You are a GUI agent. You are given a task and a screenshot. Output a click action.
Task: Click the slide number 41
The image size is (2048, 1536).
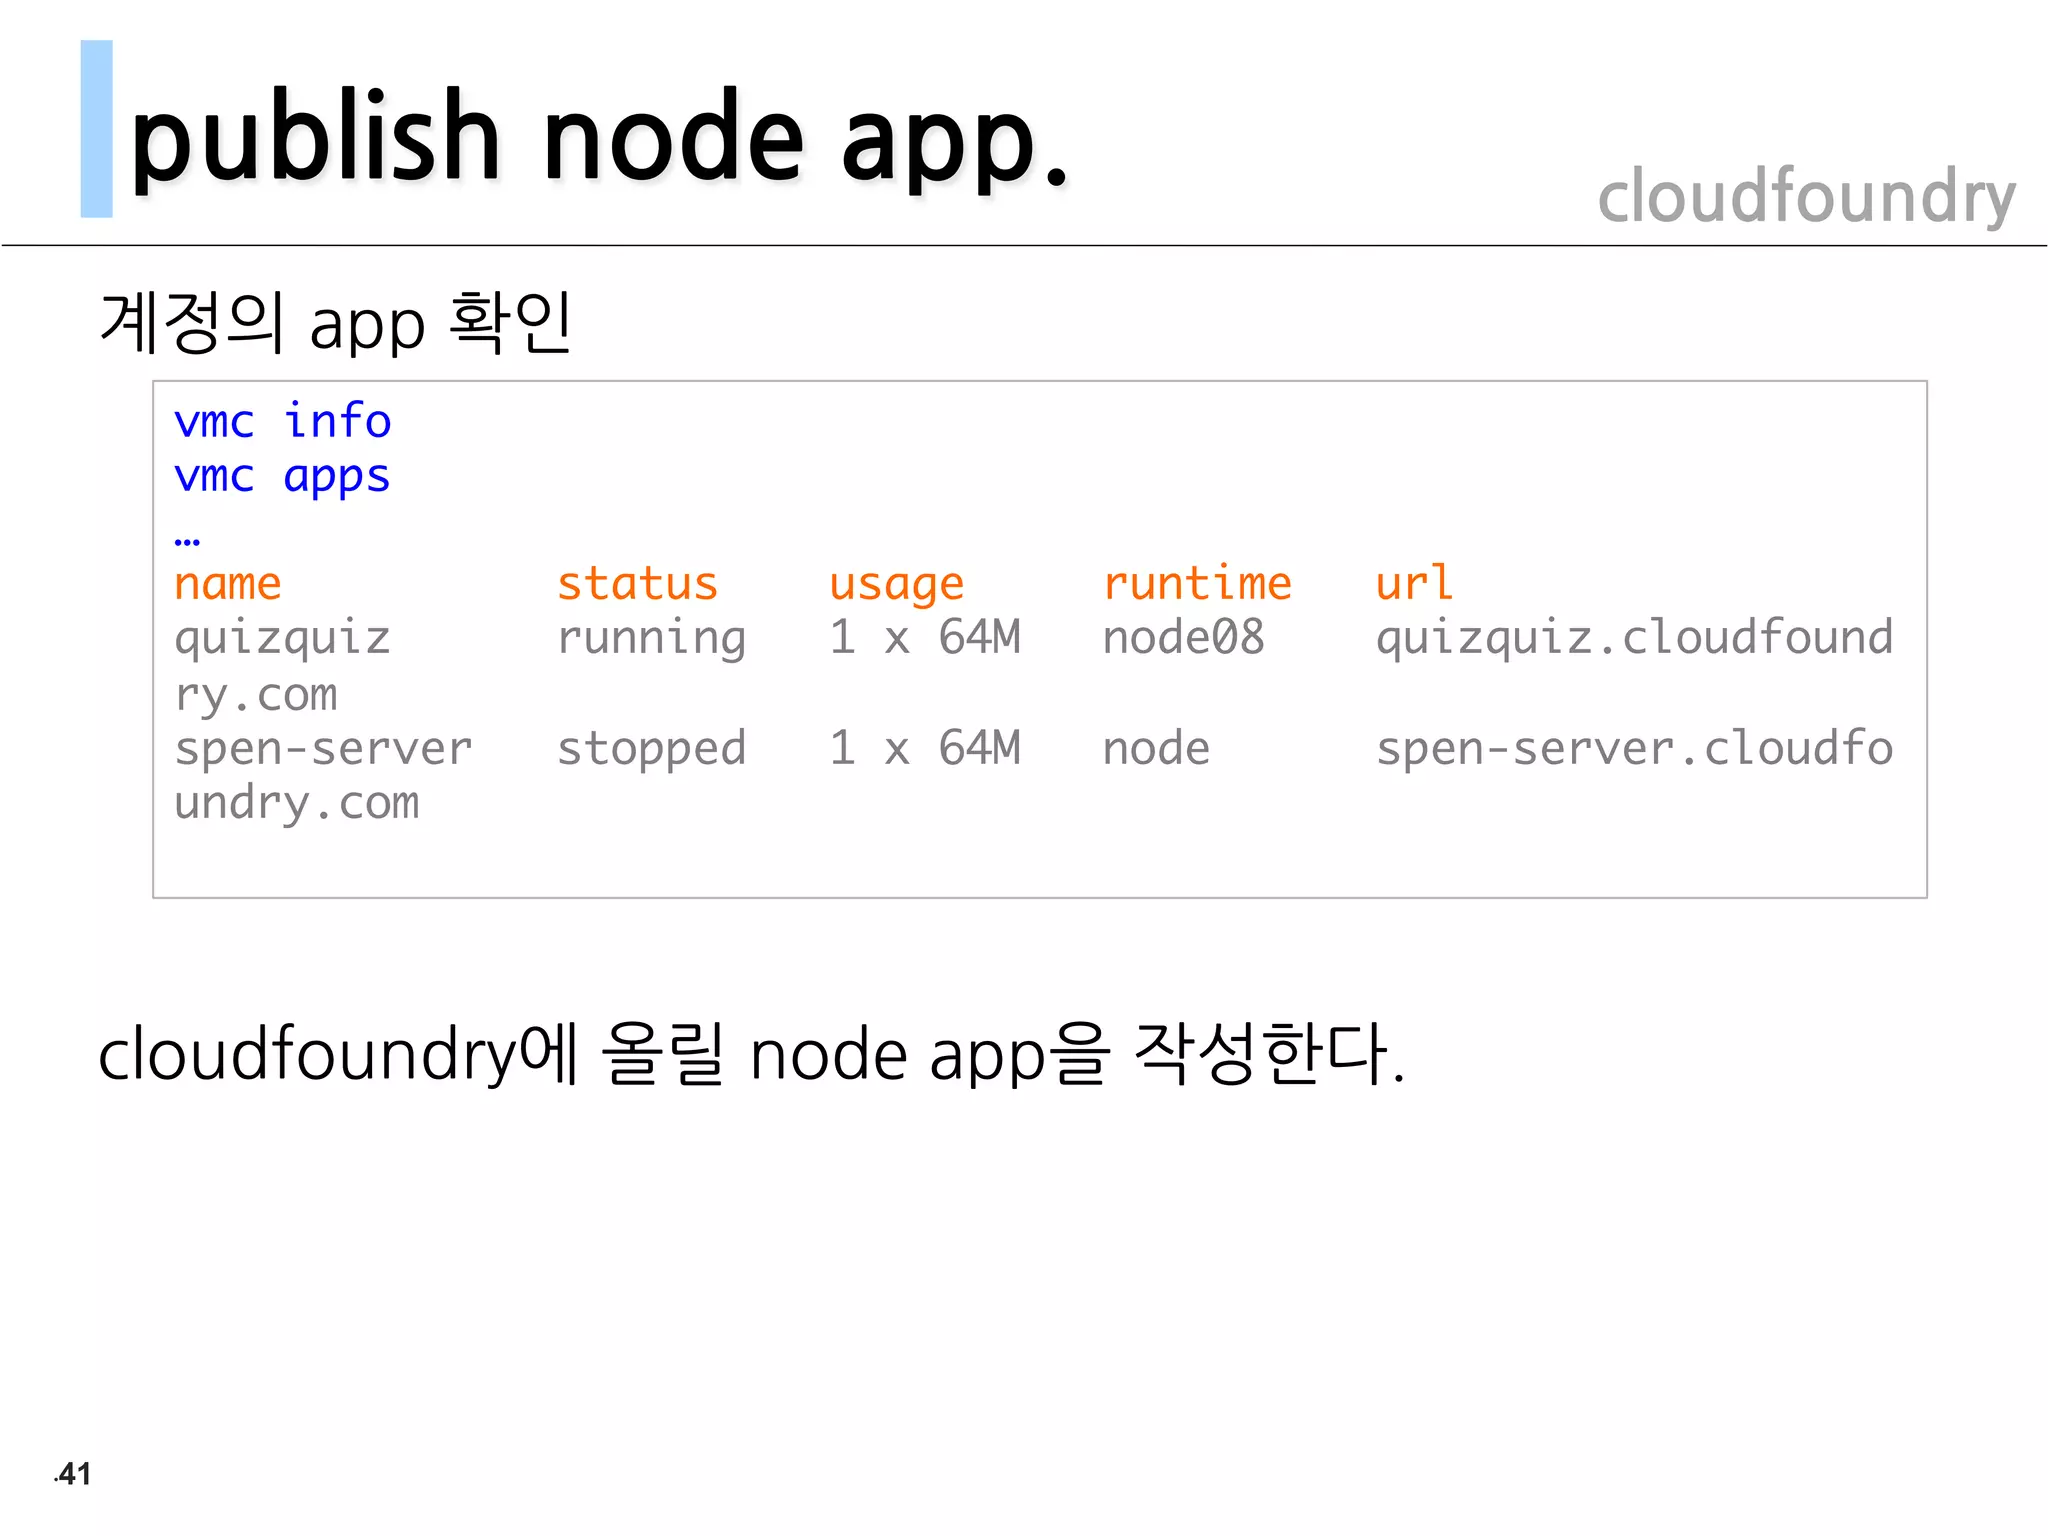(74, 1474)
